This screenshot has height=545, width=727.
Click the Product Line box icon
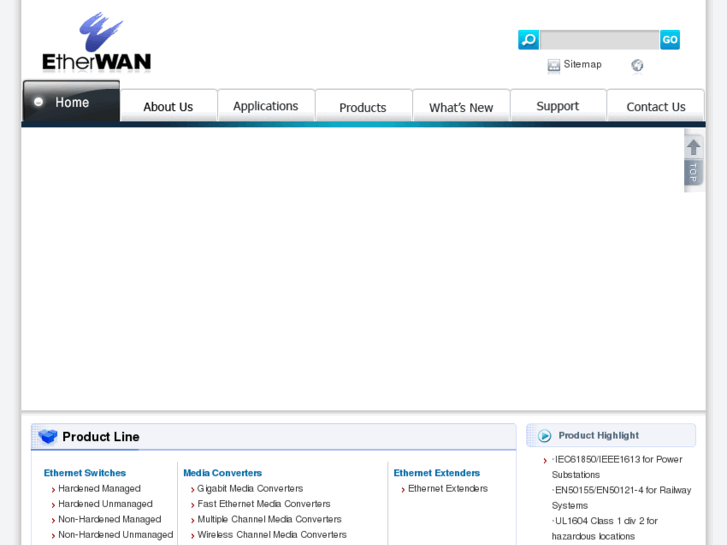click(x=47, y=436)
